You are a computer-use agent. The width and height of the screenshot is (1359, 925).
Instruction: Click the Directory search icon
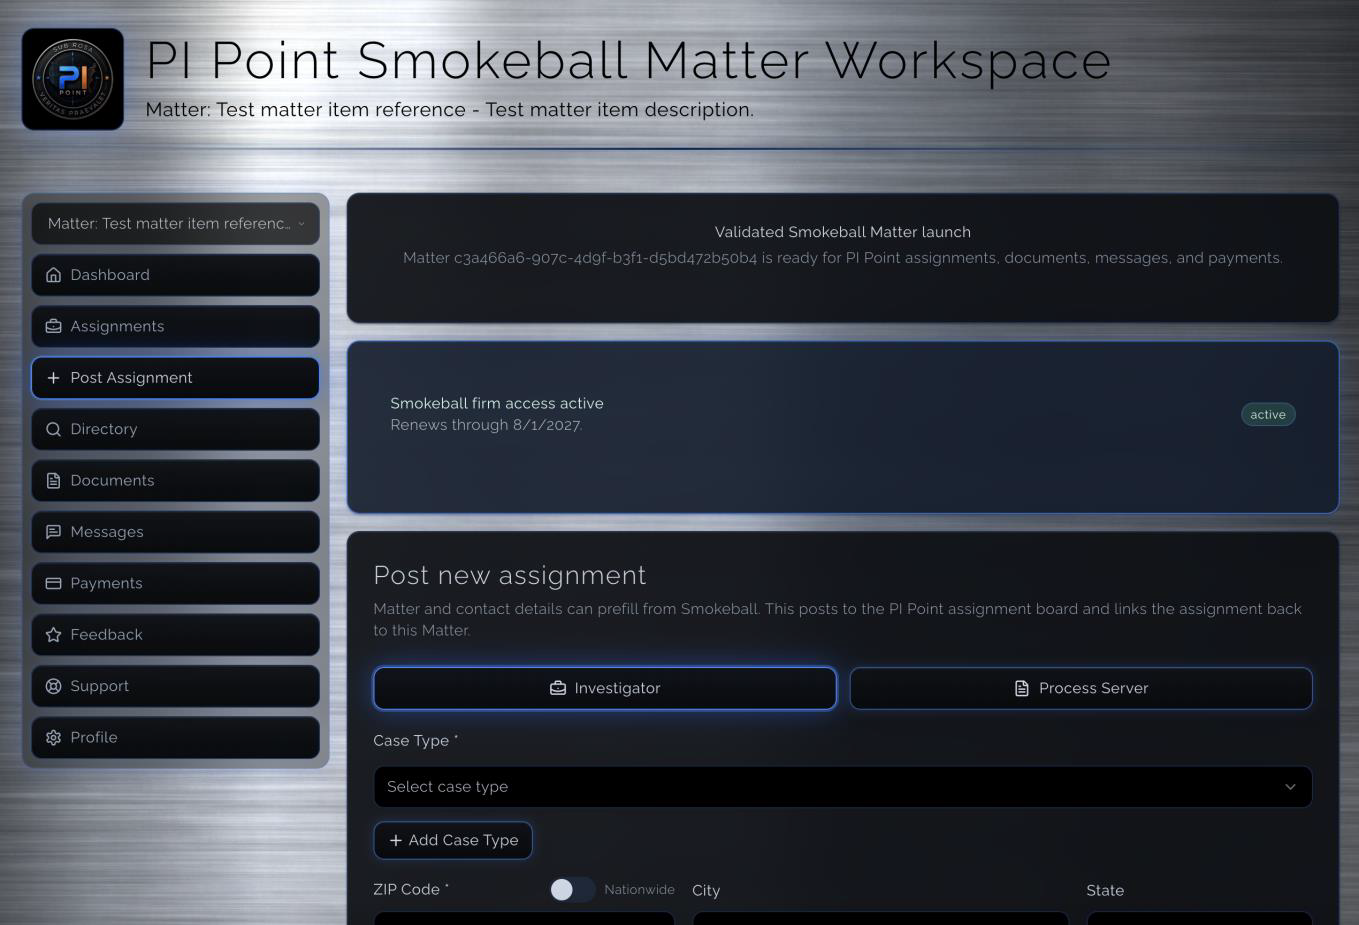tap(54, 429)
